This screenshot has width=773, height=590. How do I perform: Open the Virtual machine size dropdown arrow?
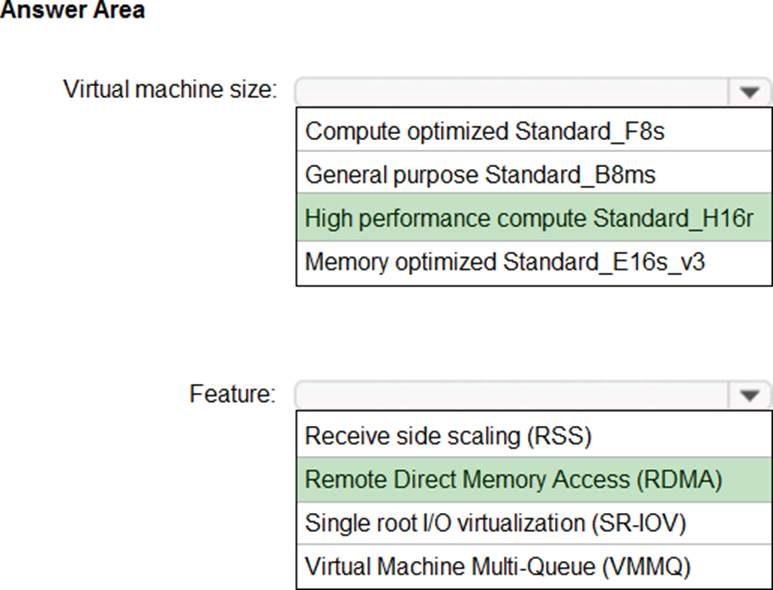[x=749, y=92]
